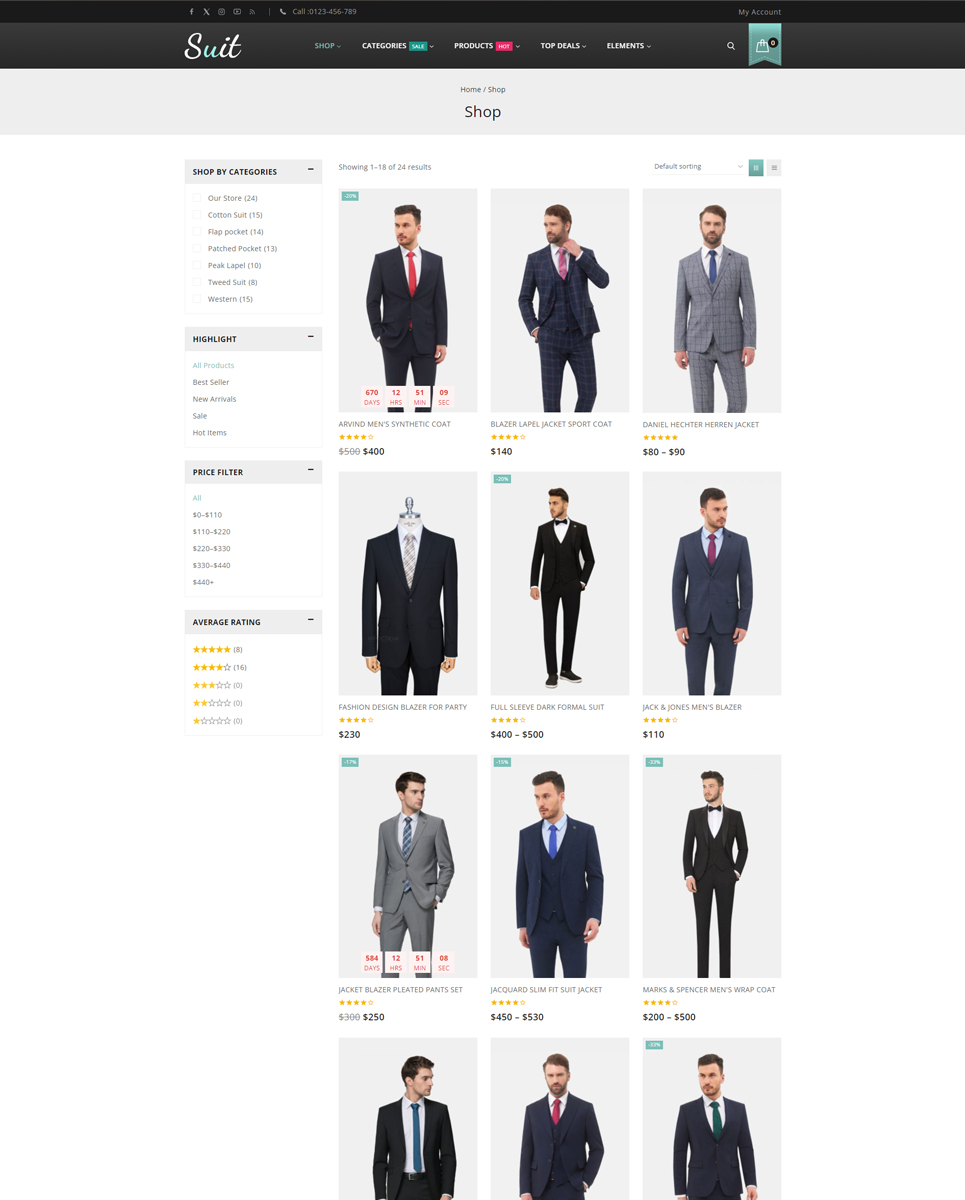Open the Elements menu
This screenshot has height=1200, width=965.
[628, 46]
